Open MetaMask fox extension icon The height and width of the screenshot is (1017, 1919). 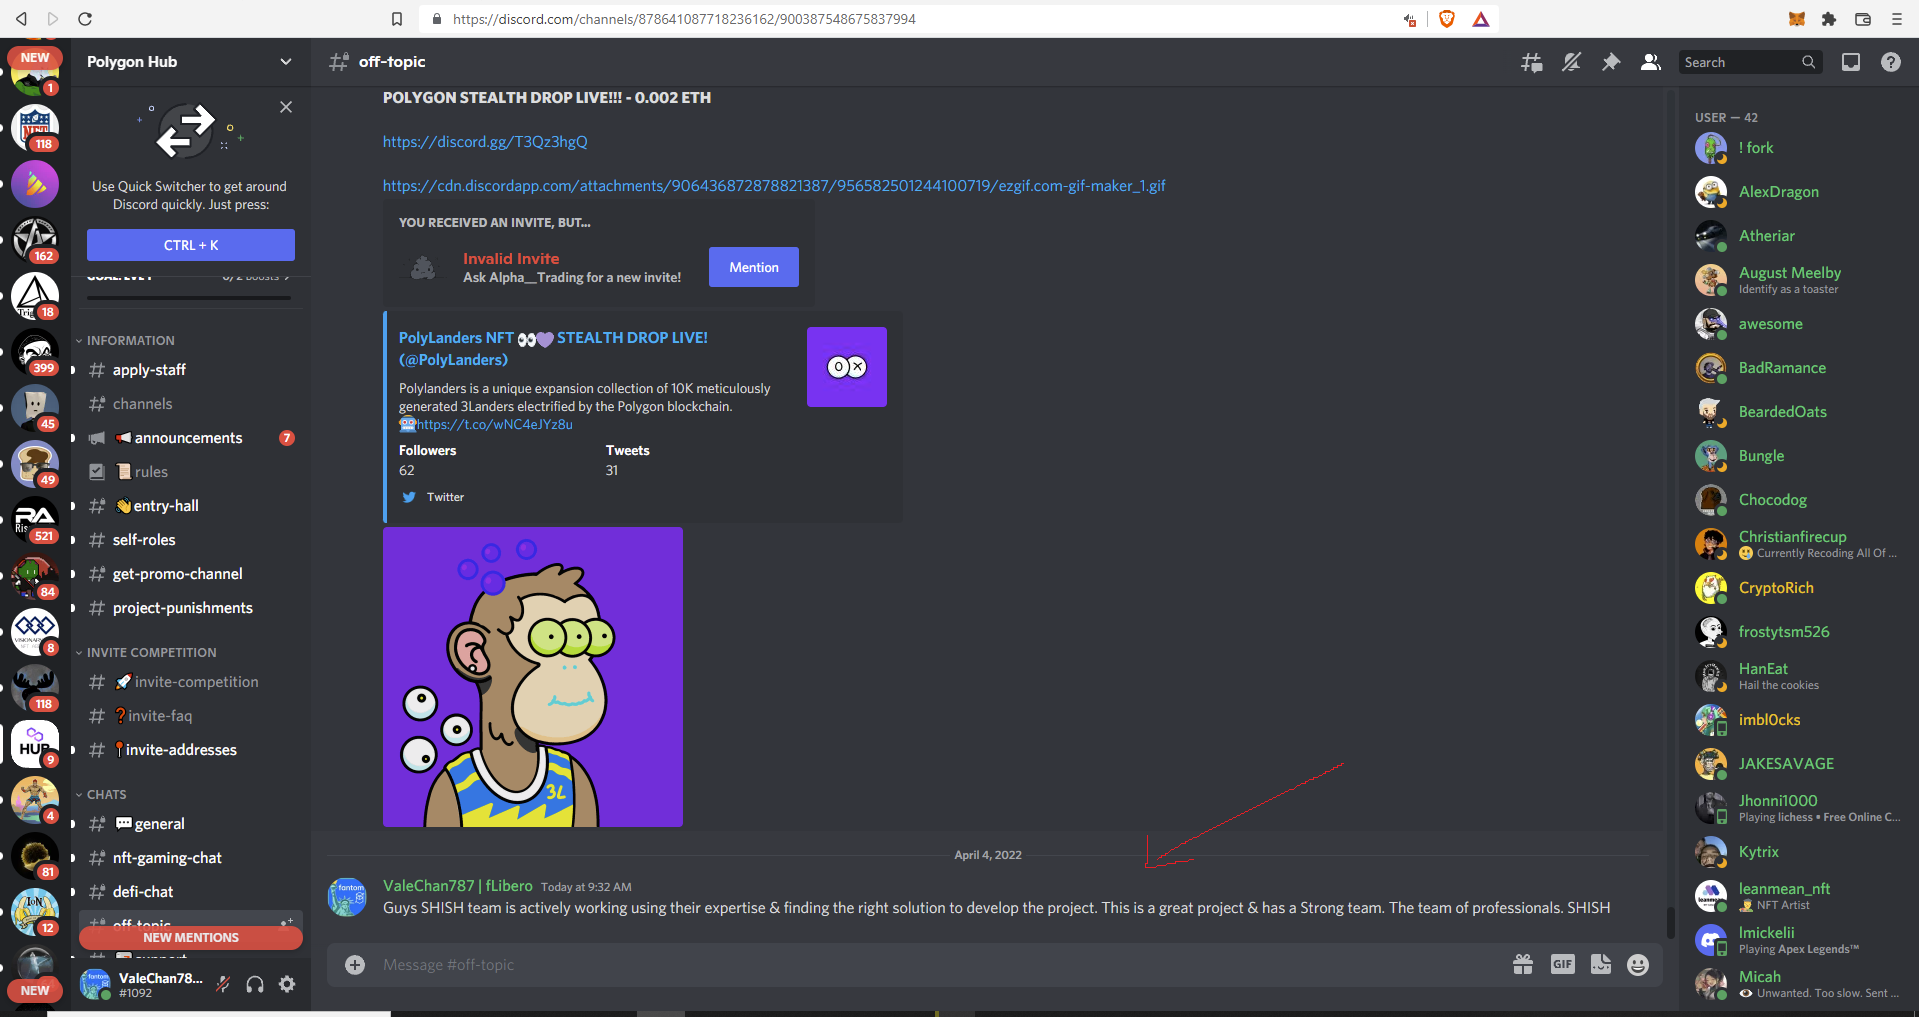pos(1797,19)
